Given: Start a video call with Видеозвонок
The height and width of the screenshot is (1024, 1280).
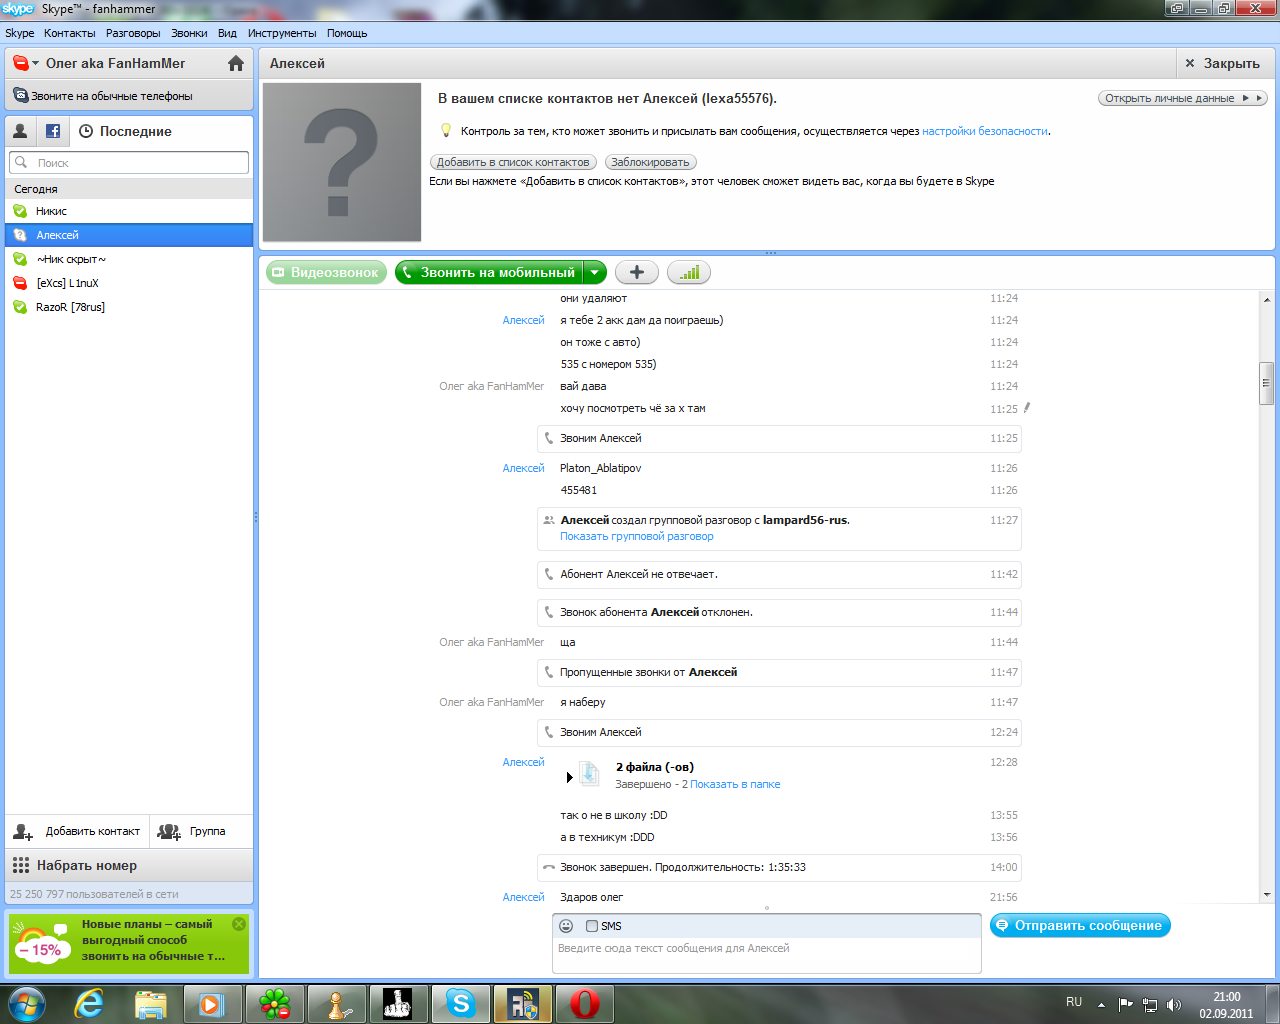Looking at the screenshot, I should pyautogui.click(x=326, y=272).
